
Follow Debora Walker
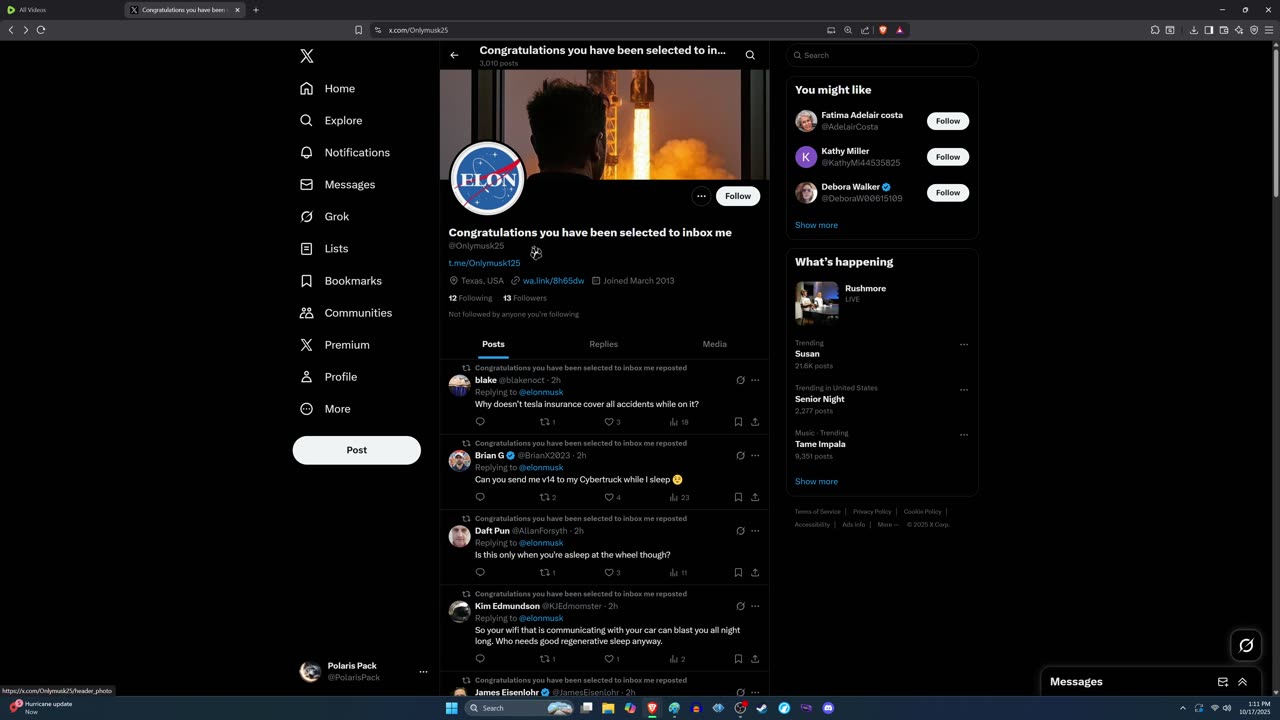tap(948, 193)
